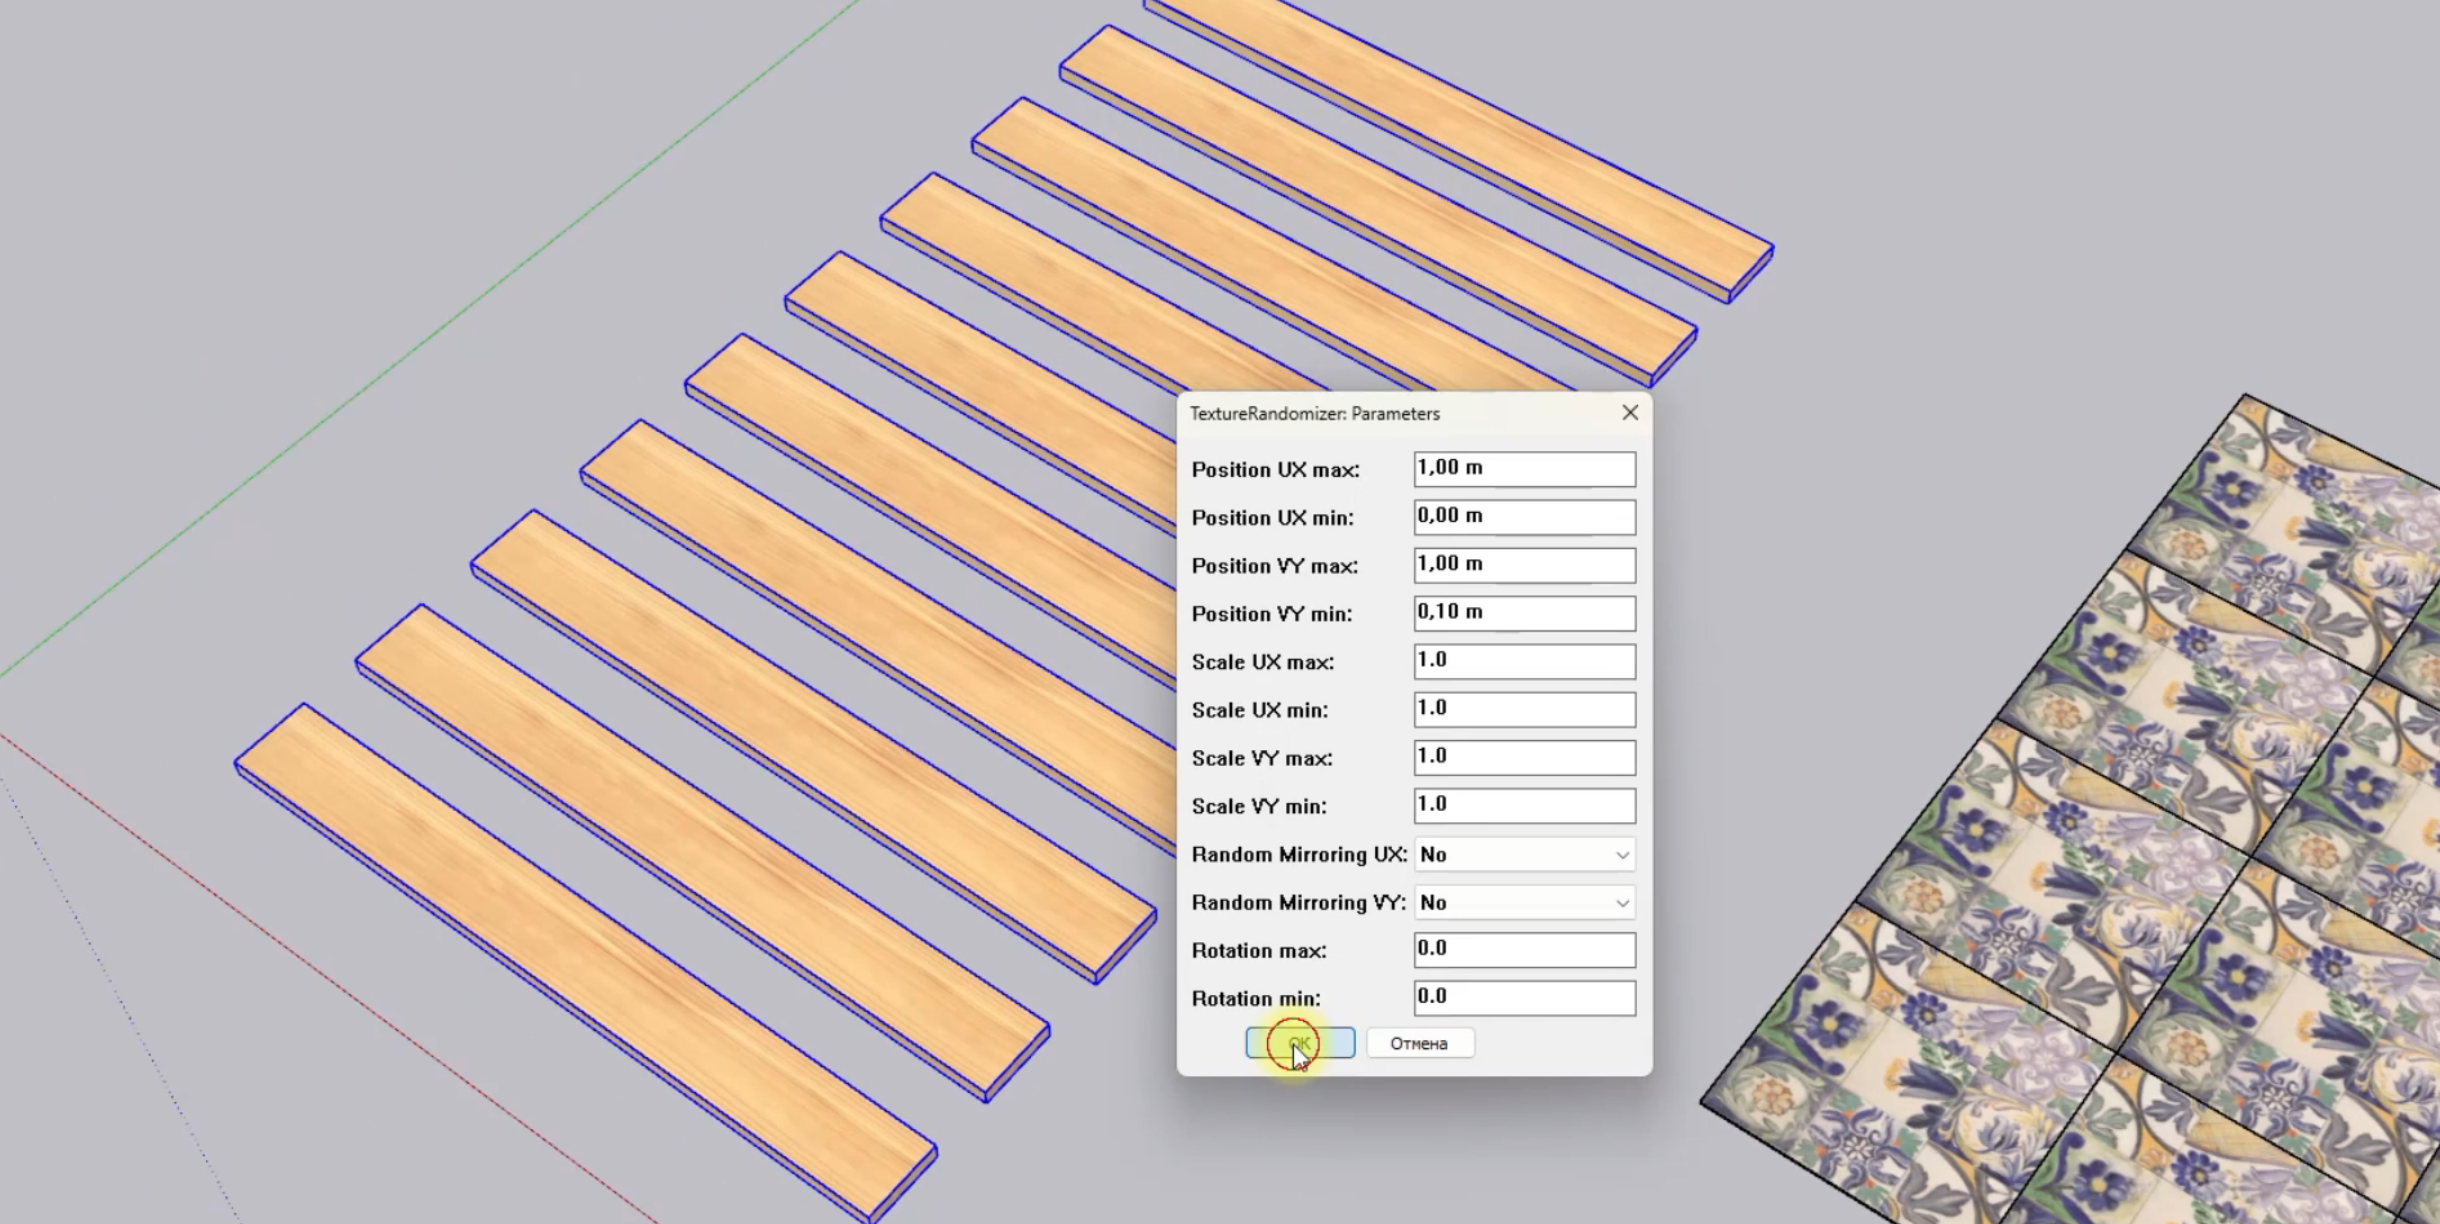Click the Rotation max input field
Screen dimensions: 2440x1224
click(x=1523, y=950)
